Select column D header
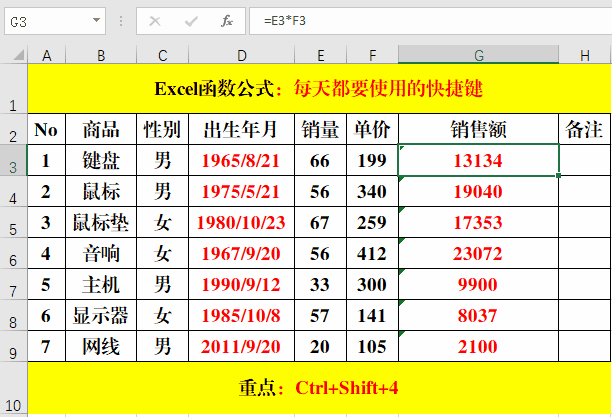 (241, 55)
